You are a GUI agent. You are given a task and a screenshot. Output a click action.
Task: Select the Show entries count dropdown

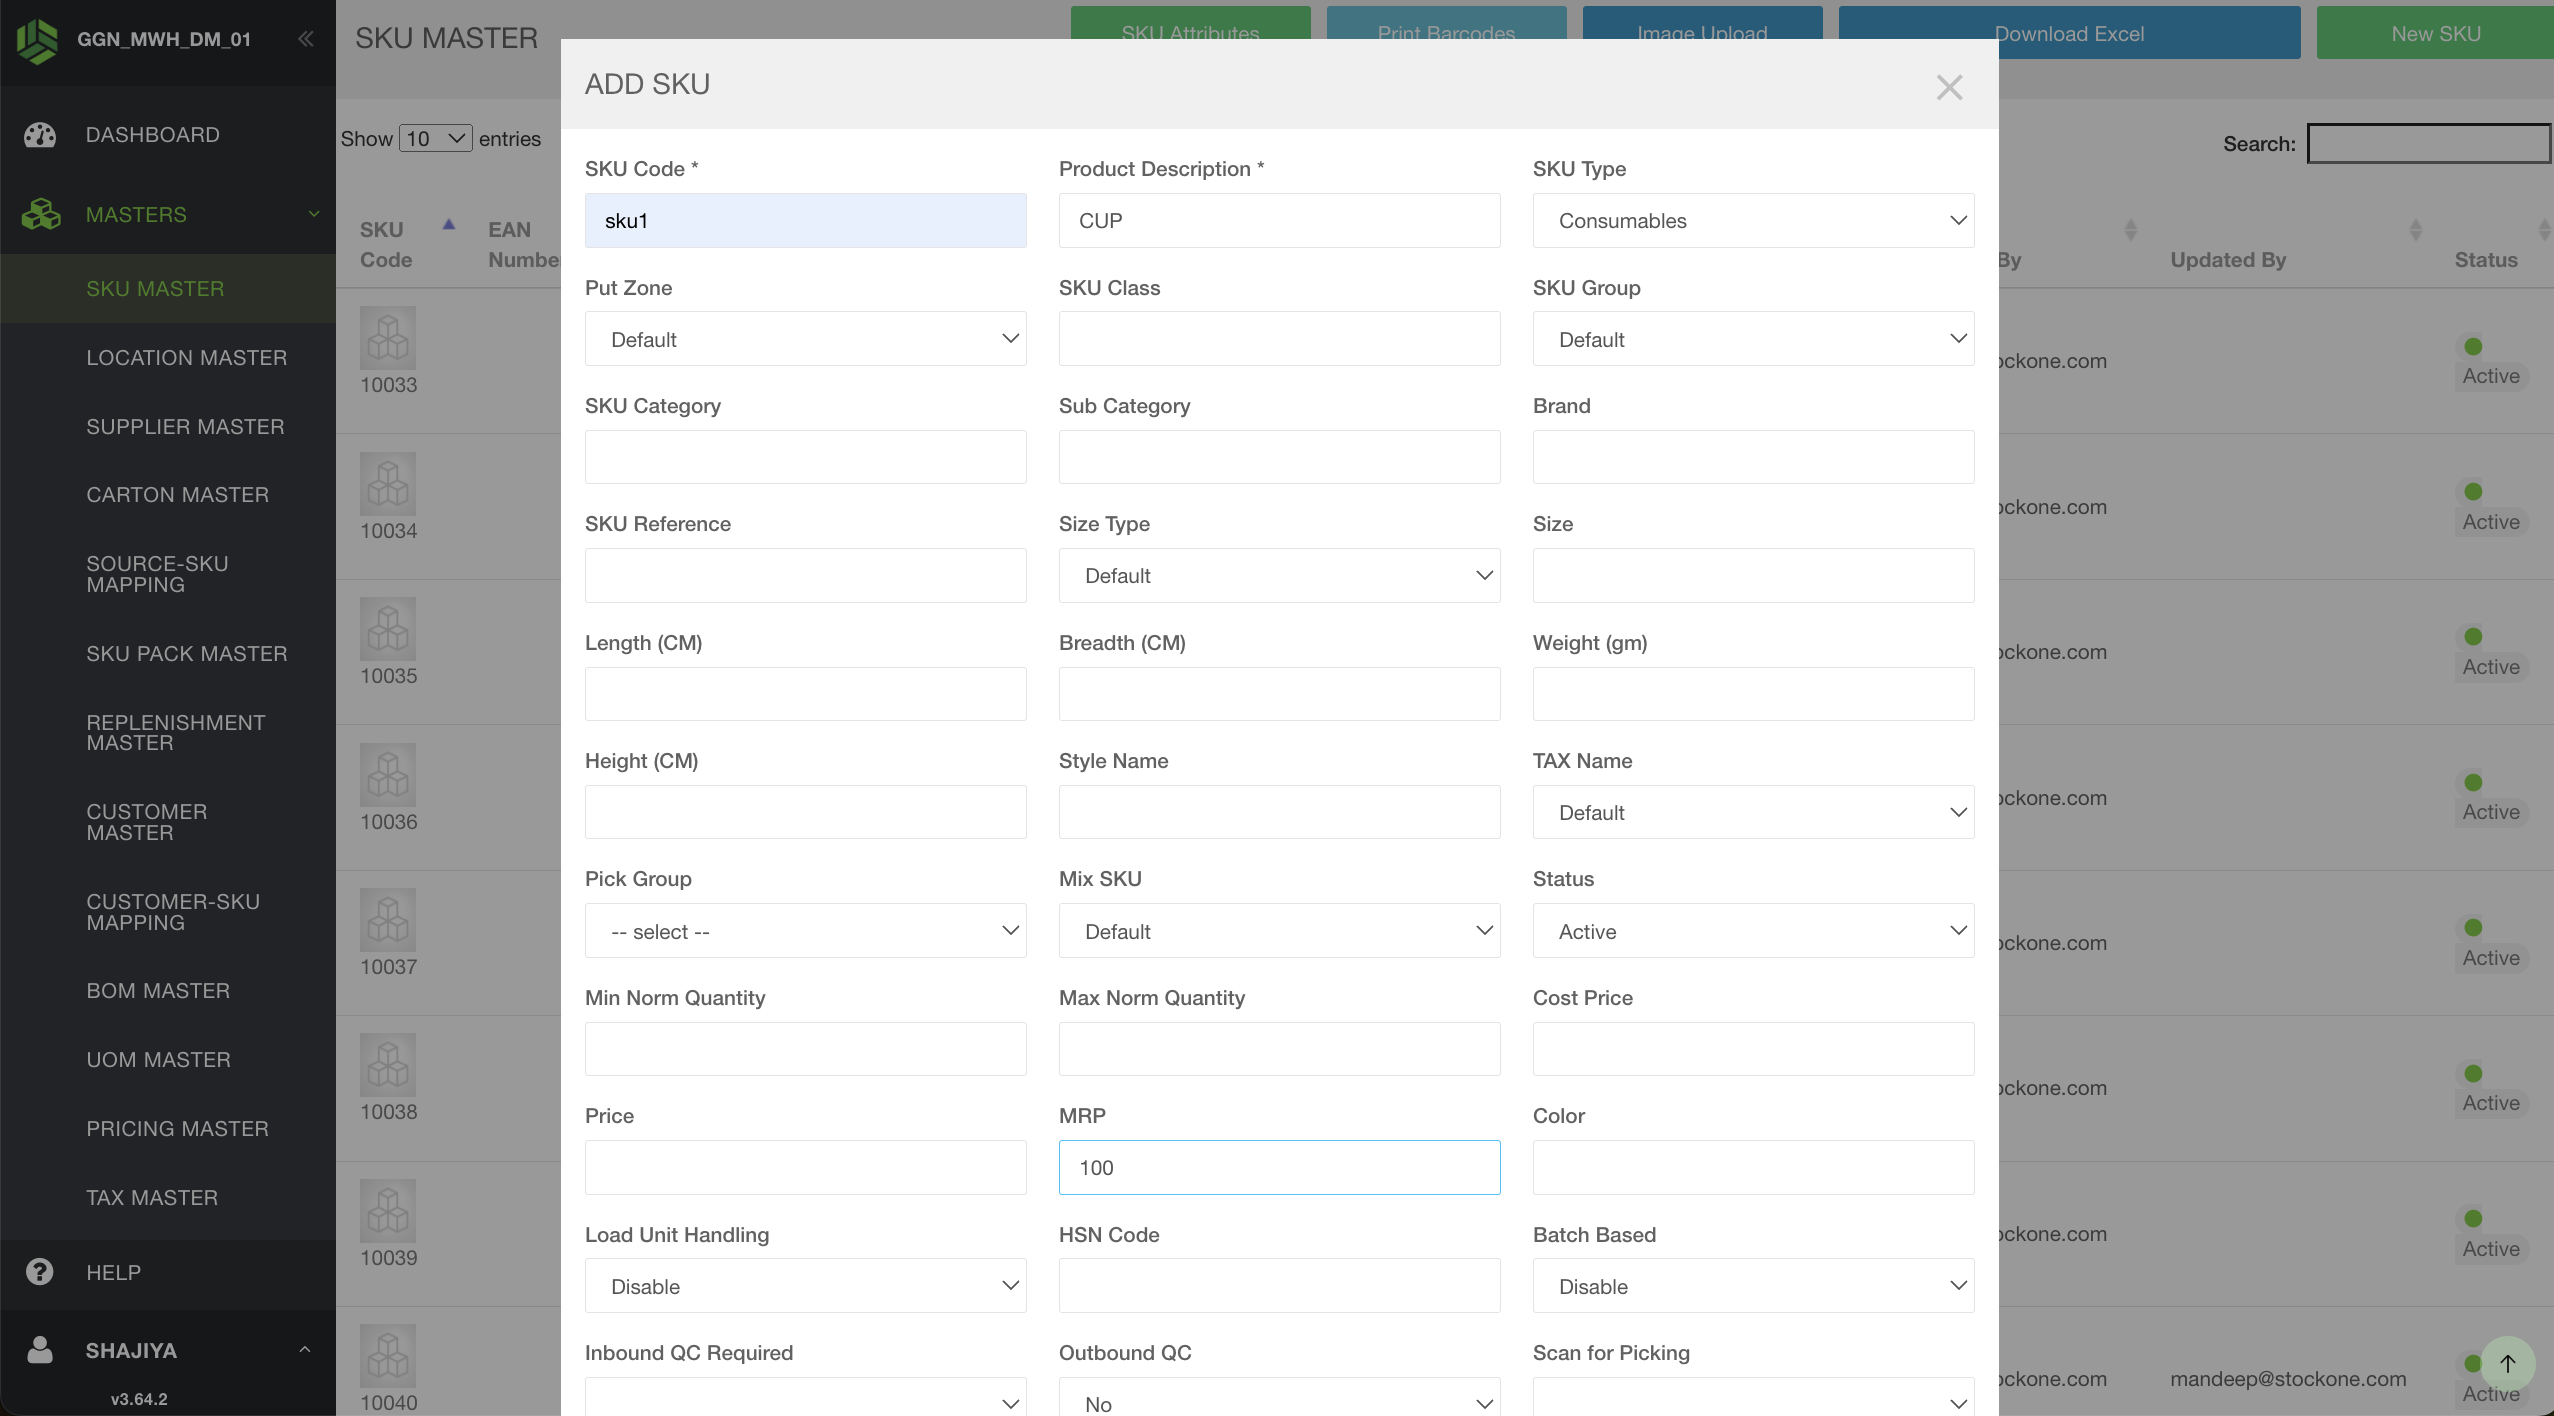point(436,139)
